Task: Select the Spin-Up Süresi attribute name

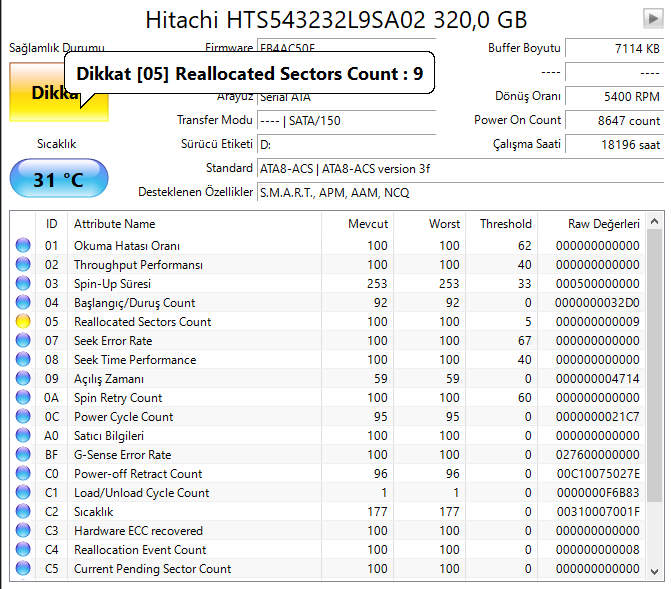Action: click(x=112, y=284)
